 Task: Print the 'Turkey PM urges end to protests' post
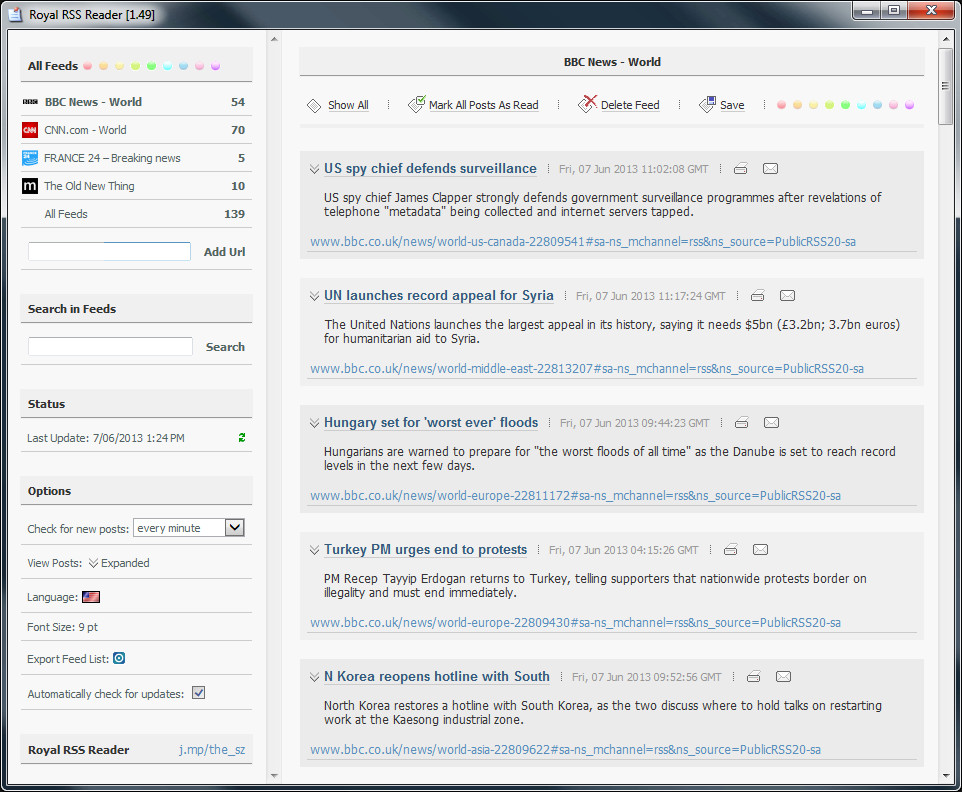coord(731,550)
